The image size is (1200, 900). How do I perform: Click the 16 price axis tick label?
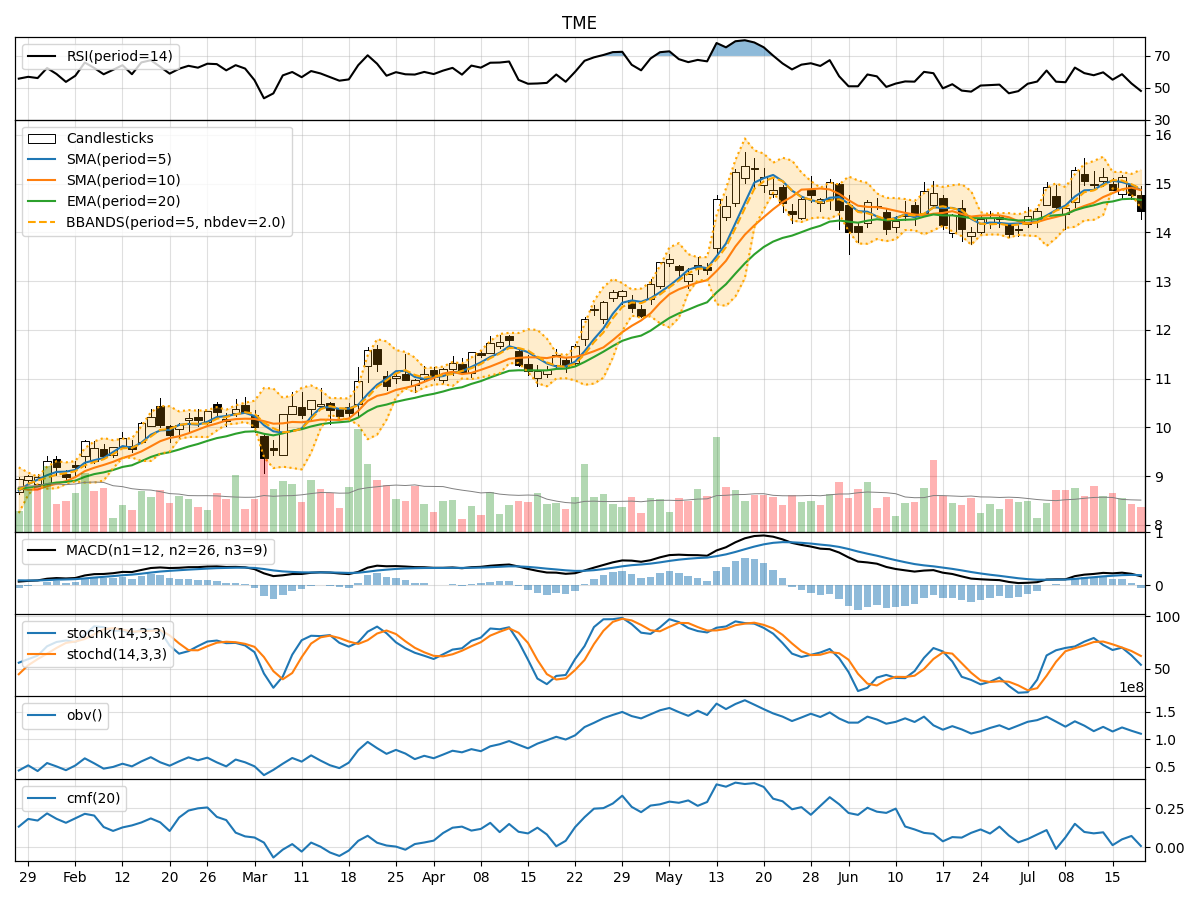[1164, 135]
